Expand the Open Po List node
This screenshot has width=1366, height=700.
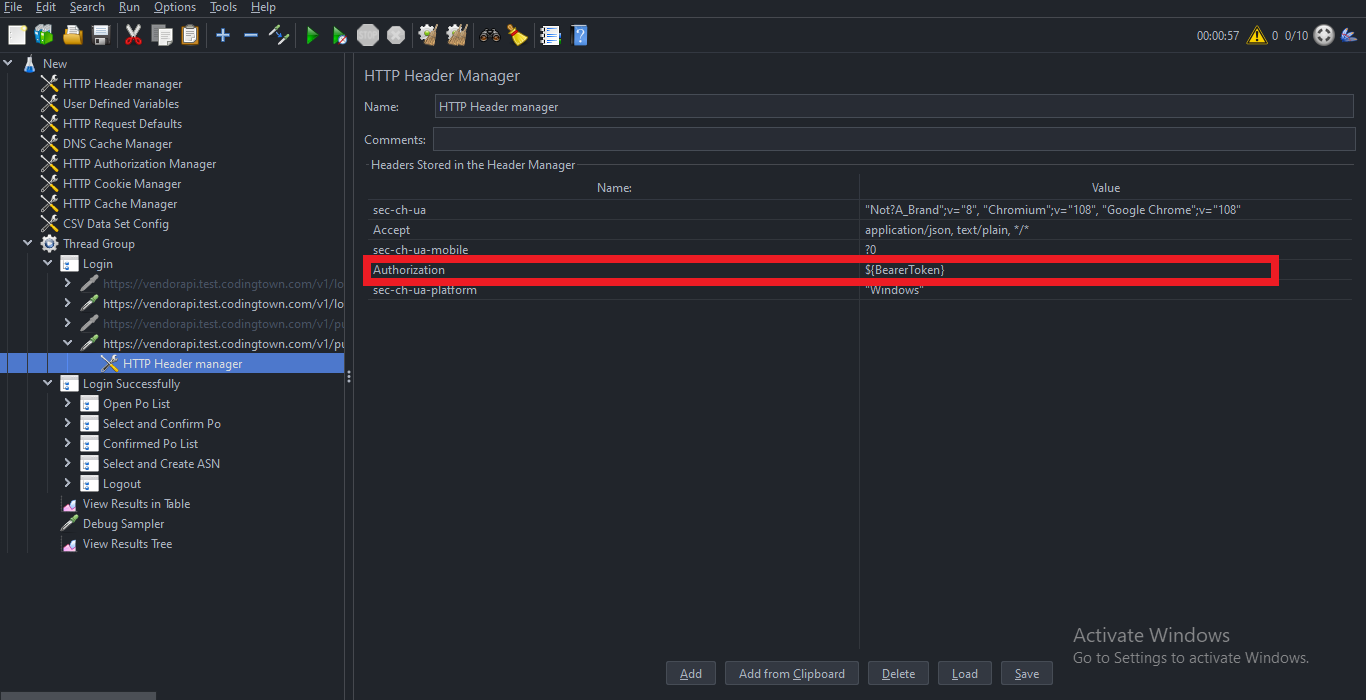[68, 403]
